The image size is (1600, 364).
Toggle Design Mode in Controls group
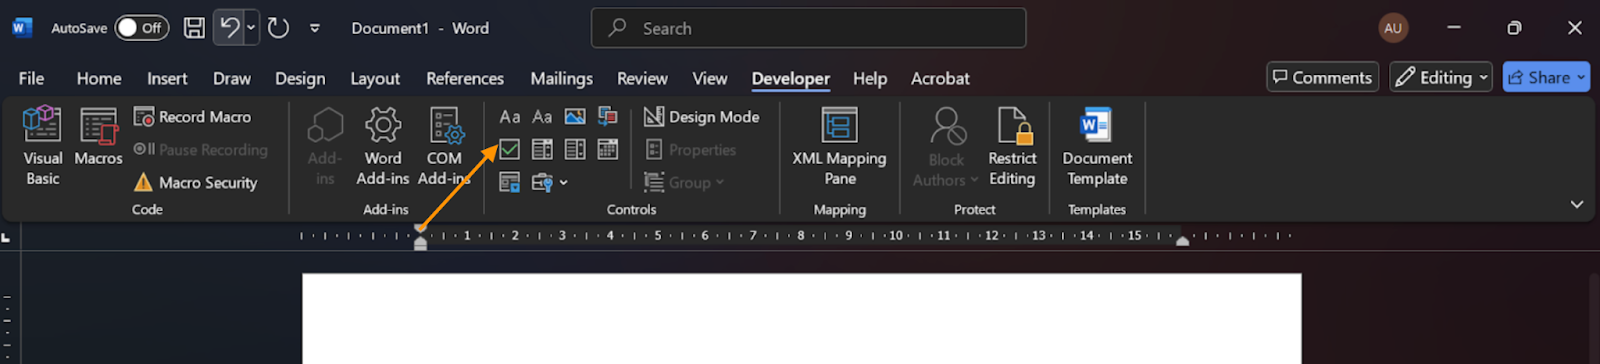point(702,117)
